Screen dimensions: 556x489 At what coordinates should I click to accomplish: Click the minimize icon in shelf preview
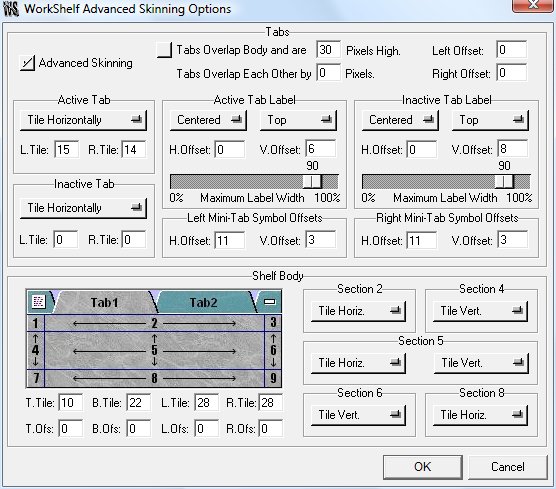[x=269, y=302]
